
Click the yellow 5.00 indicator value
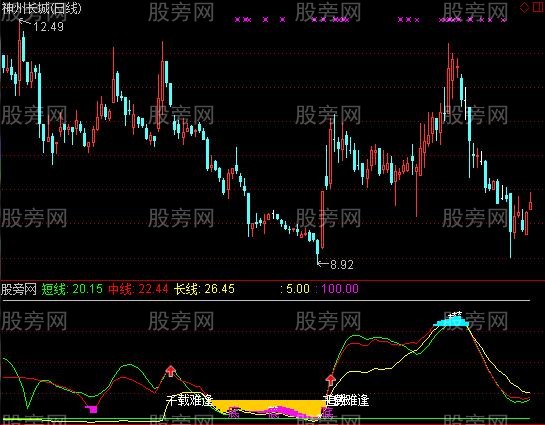pyautogui.click(x=298, y=289)
